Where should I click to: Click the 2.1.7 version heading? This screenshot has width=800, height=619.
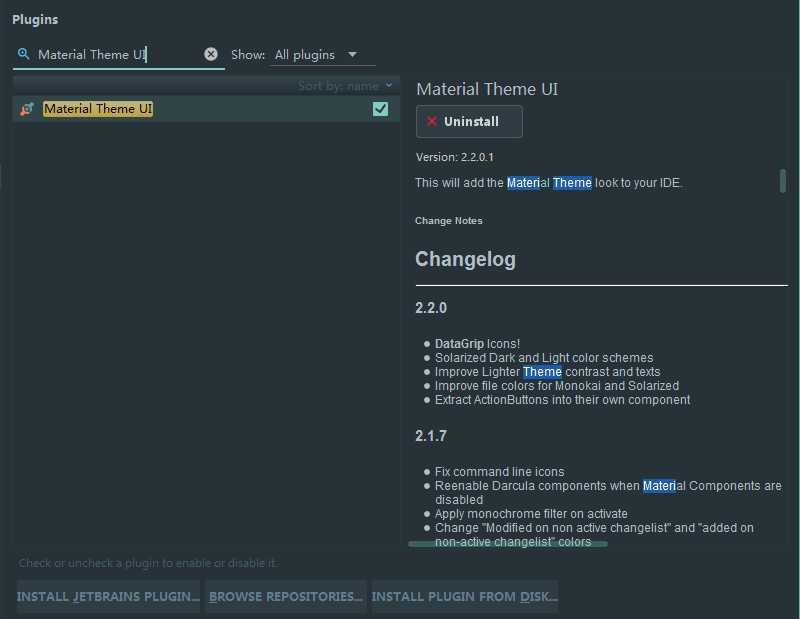click(x=431, y=436)
